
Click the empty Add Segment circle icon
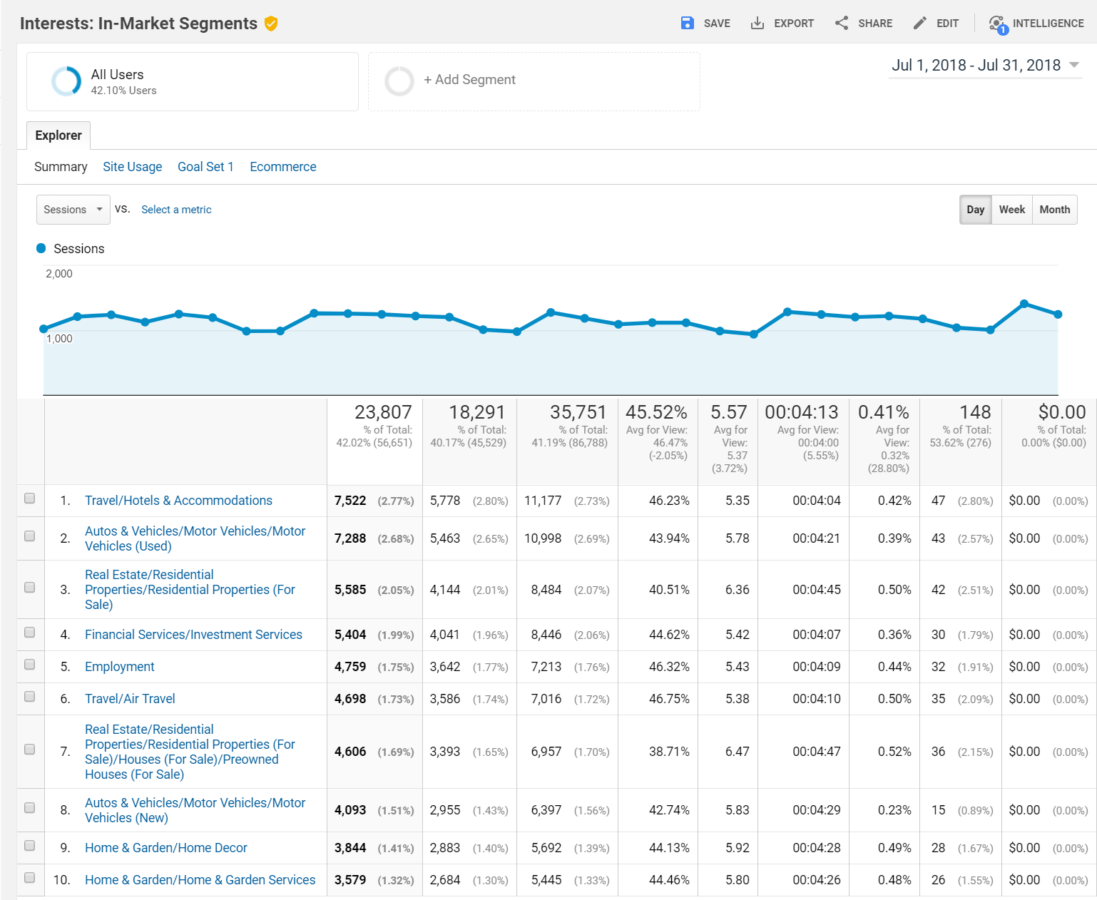click(x=399, y=81)
